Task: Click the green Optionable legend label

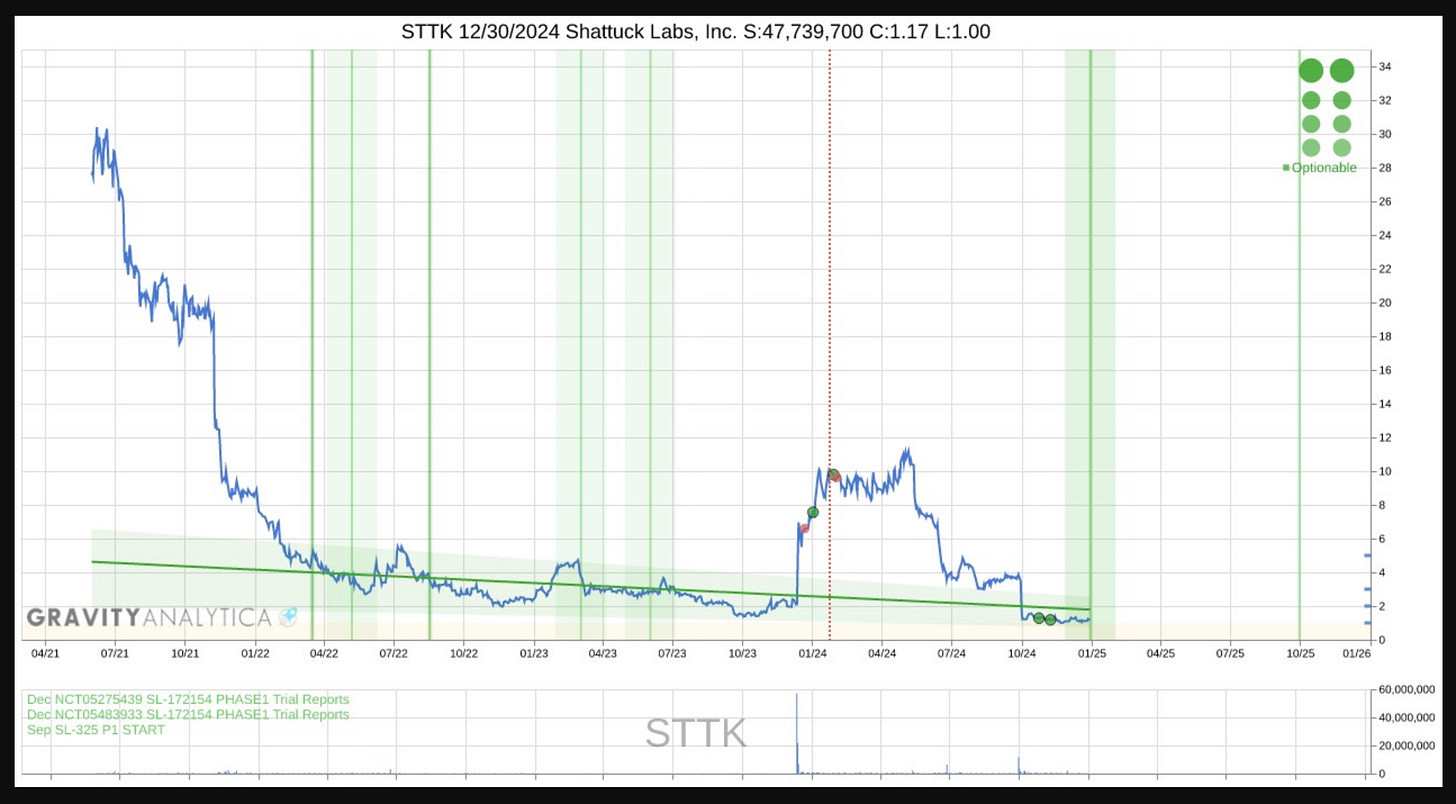Action: point(1324,168)
